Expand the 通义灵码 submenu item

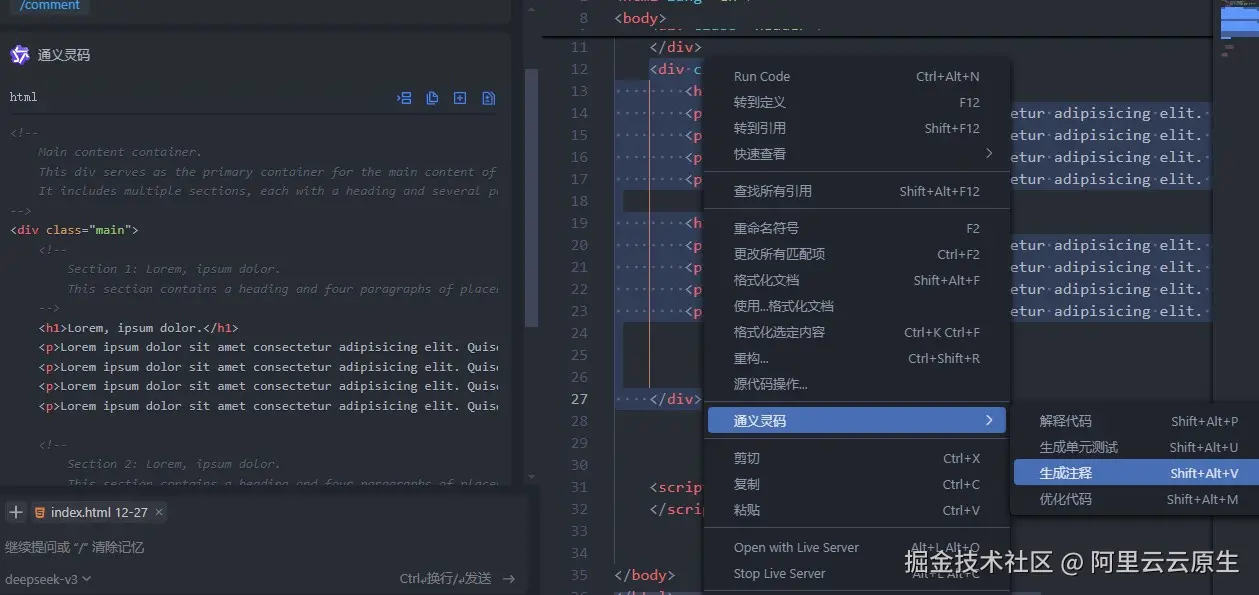tap(857, 421)
